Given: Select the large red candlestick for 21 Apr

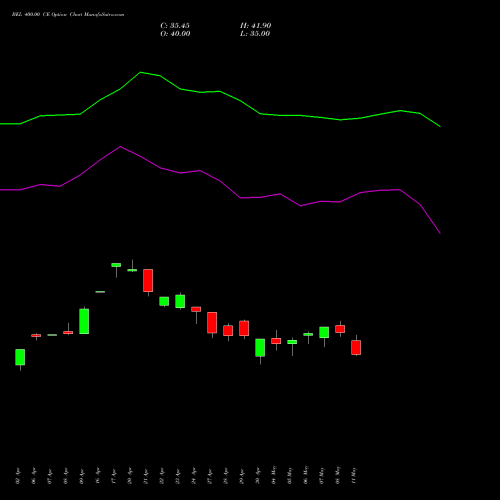Looking at the screenshot, I should 148,280.
